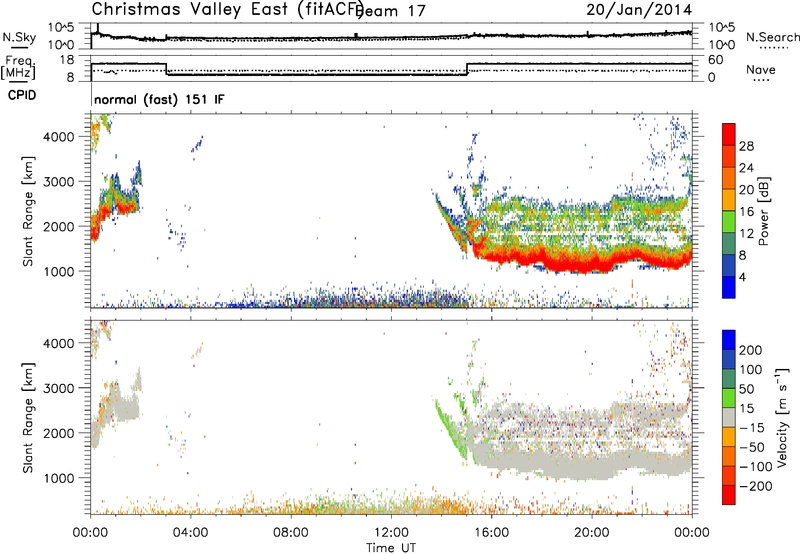Image resolution: width=800 pixels, height=554 pixels.
Task: Click the 'normal (fast) 151 IF' text
Action: (159, 99)
